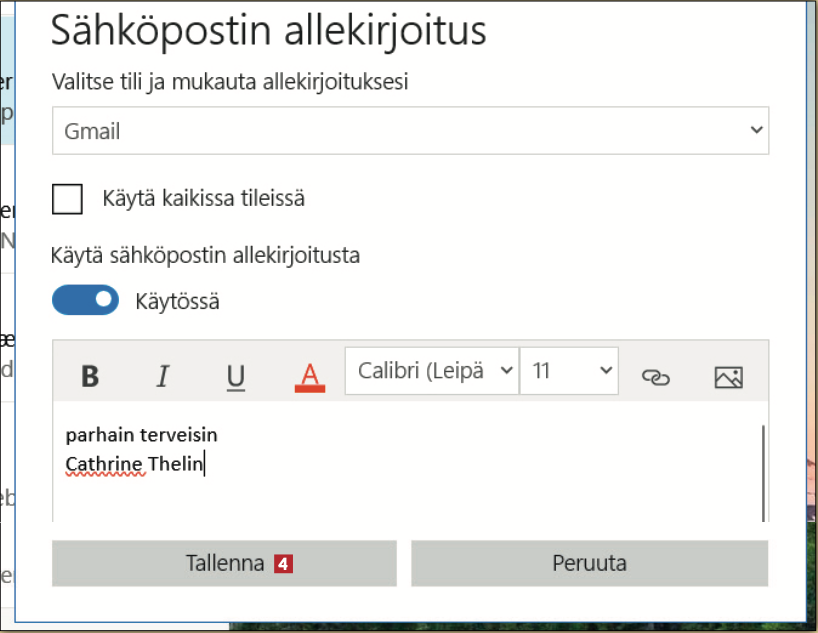This screenshot has width=818, height=633.
Task: Click the Käytä kaikissa tileissä label text
Action: [x=203, y=199]
